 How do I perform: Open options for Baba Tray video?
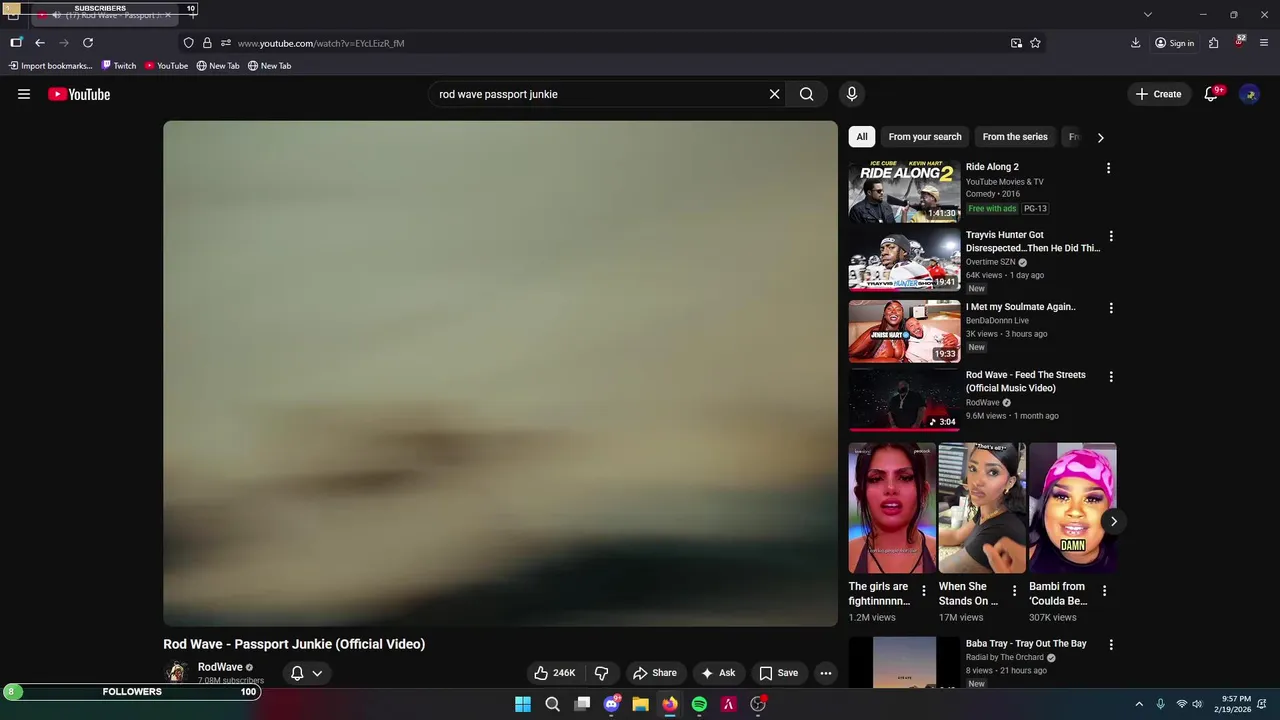pyautogui.click(x=1111, y=645)
